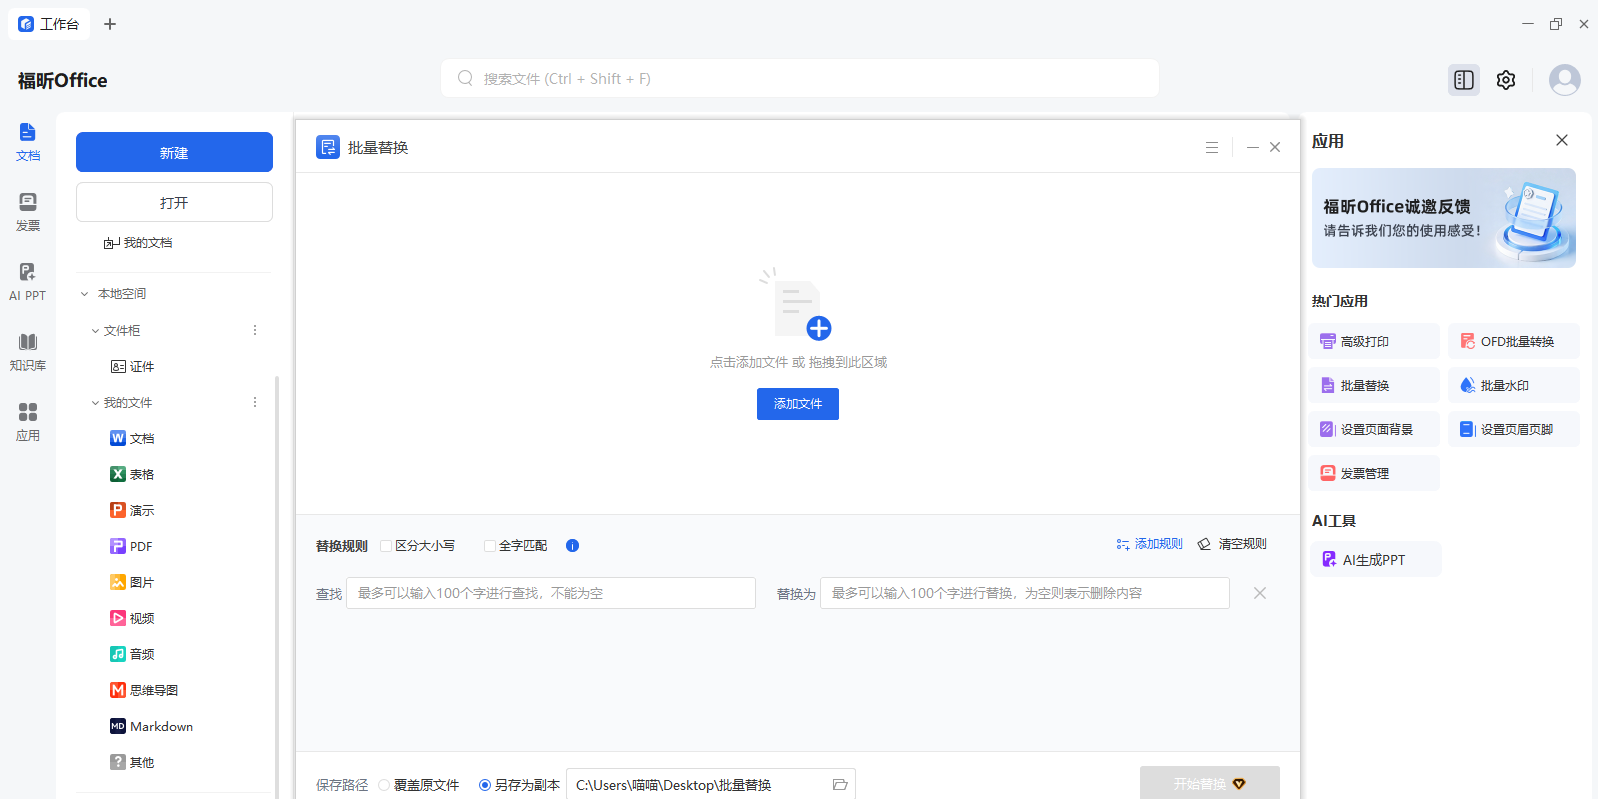Click the 开始替换 button
1598x799 pixels.
click(1210, 783)
